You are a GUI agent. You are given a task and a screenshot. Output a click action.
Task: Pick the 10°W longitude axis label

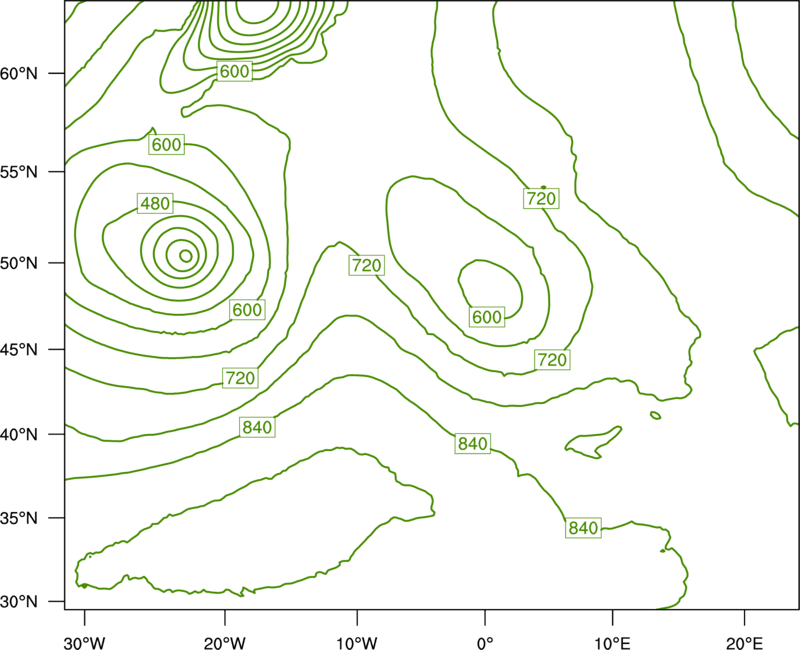(356, 643)
